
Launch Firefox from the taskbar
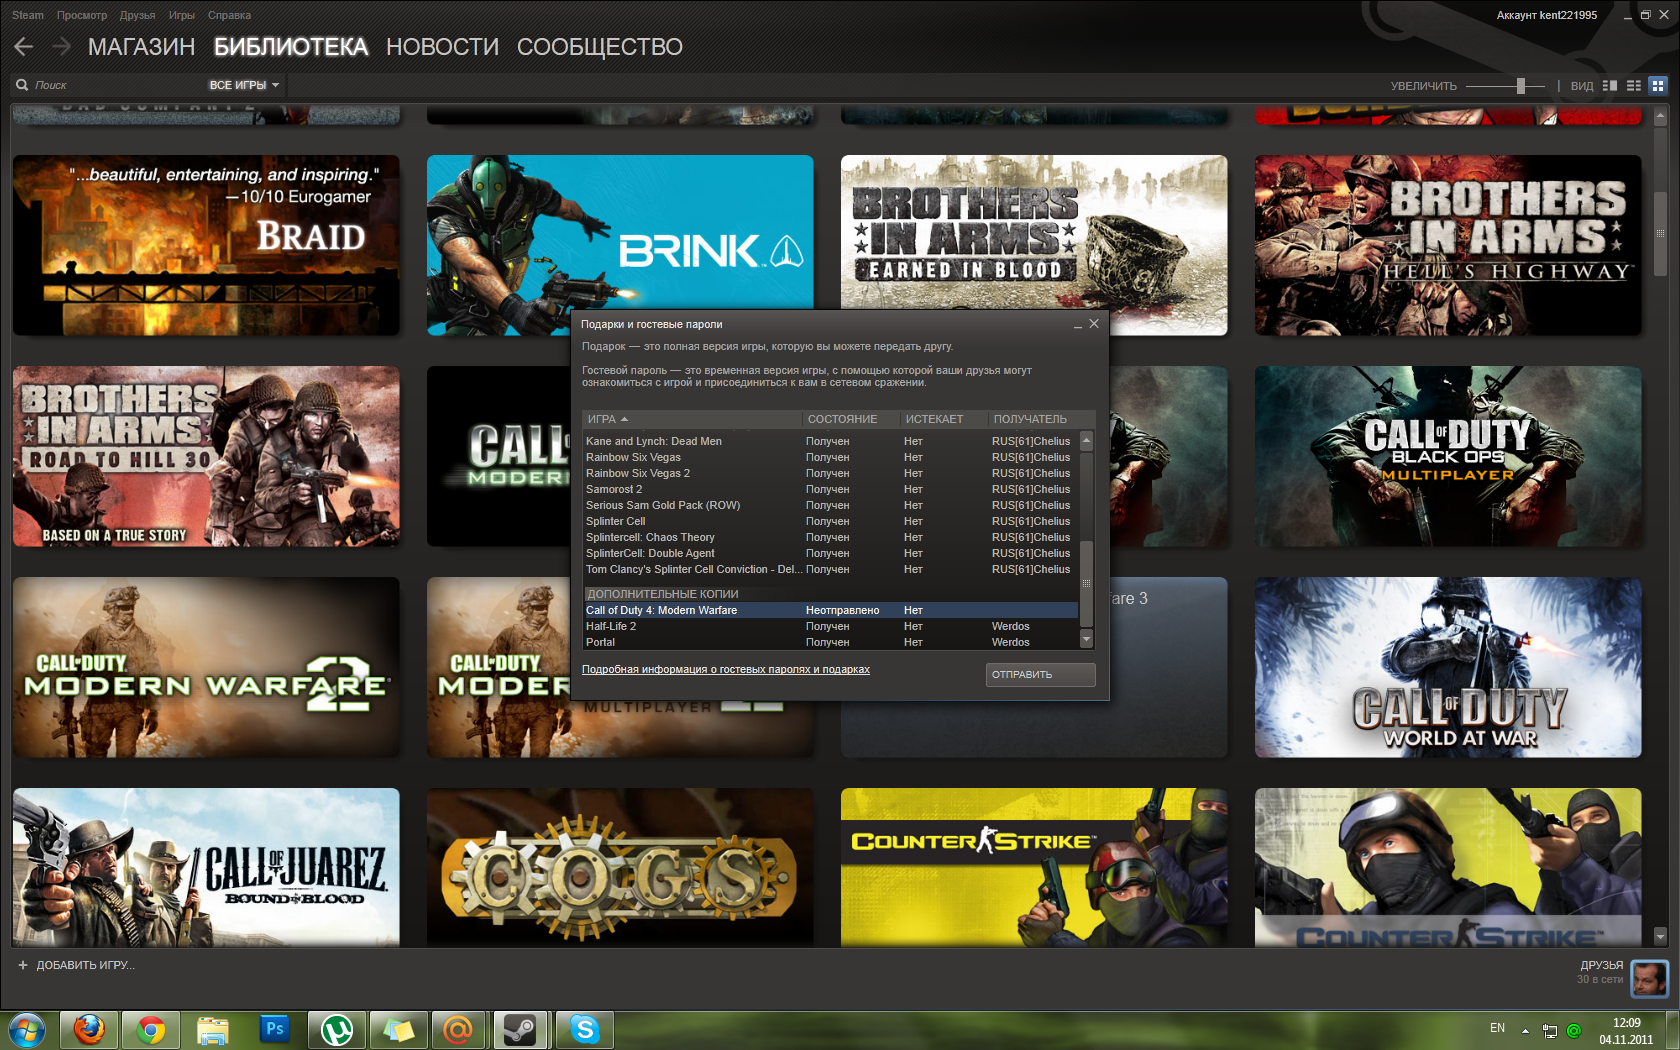pyautogui.click(x=89, y=1030)
